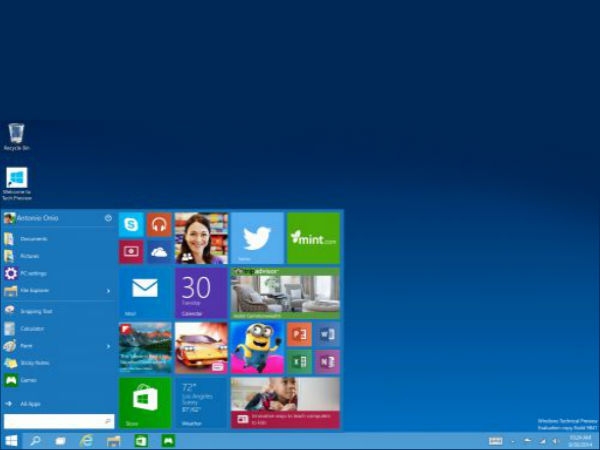
Task: Open the Calendar tile showing 30
Action: pyautogui.click(x=201, y=293)
